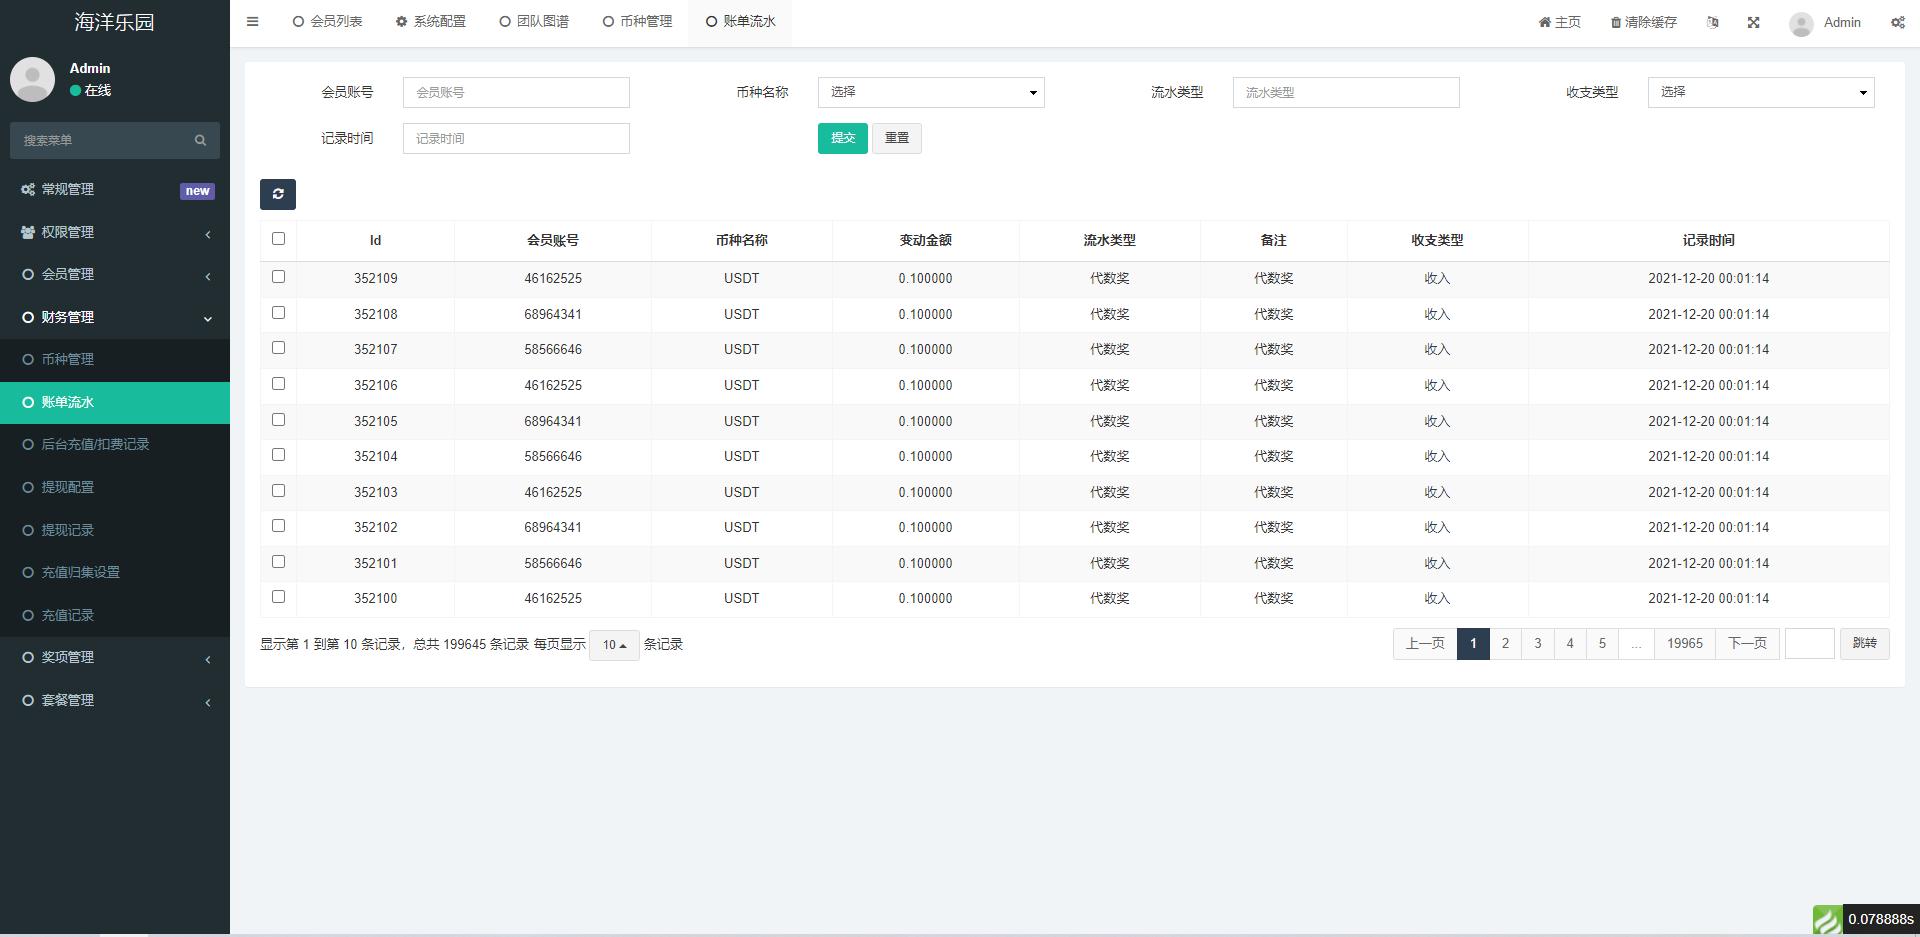The width and height of the screenshot is (1920, 937).
Task: Open the 币种名称 selection dropdown
Action: tap(930, 92)
